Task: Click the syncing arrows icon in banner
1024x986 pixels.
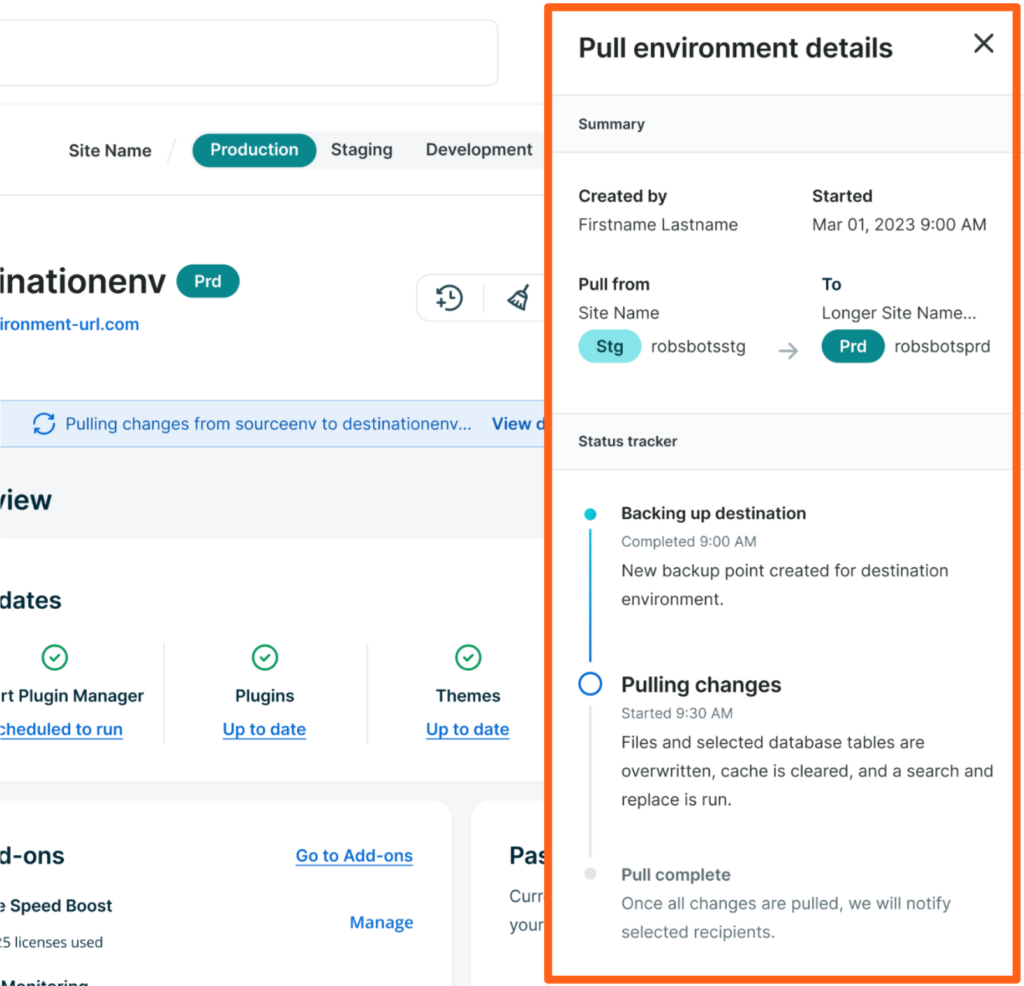Action: pos(44,424)
